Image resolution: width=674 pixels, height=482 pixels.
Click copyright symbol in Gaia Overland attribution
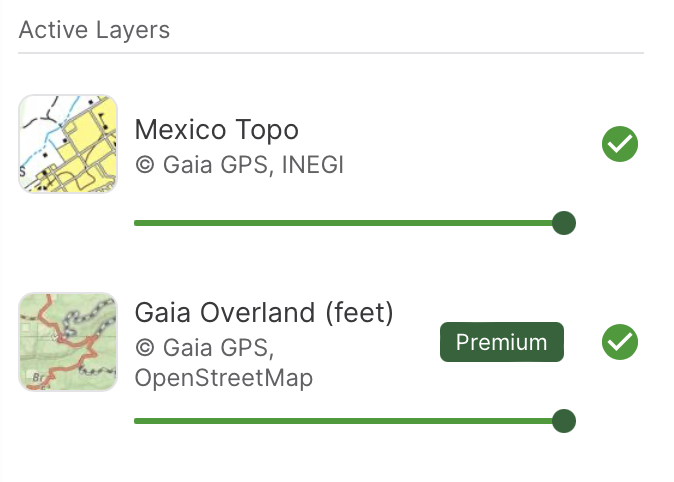tap(145, 347)
